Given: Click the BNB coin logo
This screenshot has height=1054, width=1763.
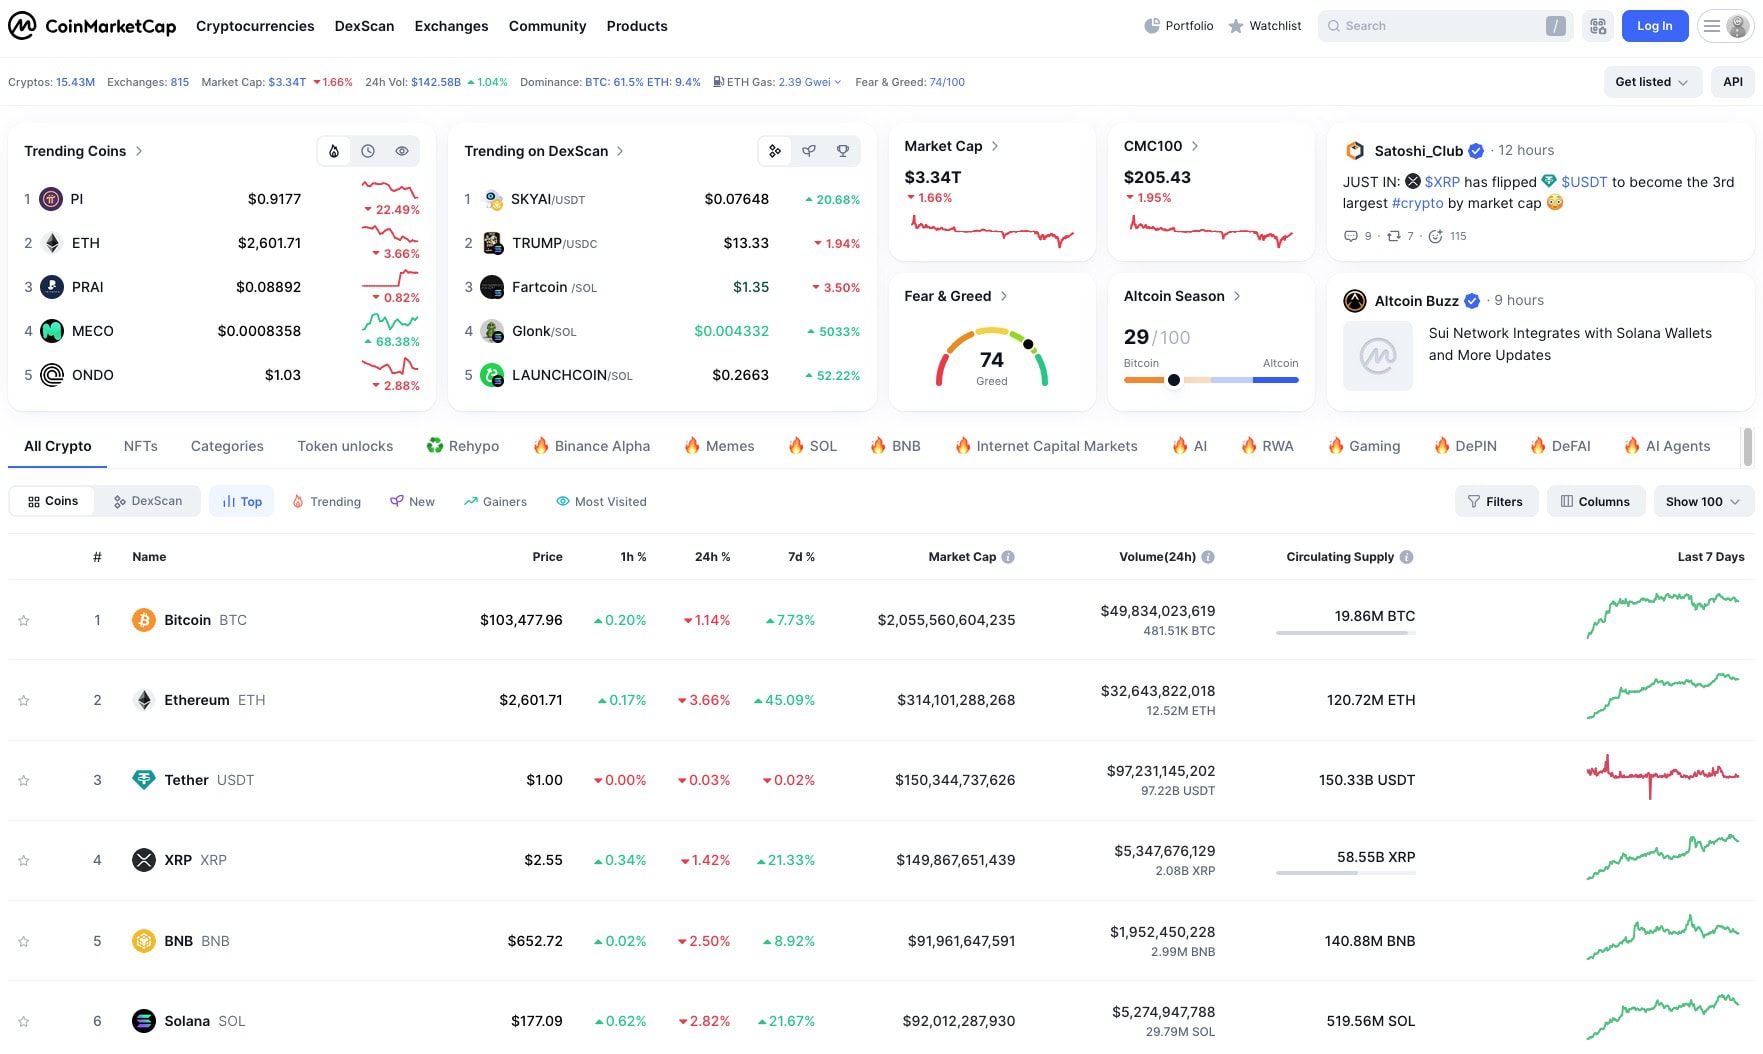Looking at the screenshot, I should point(144,941).
